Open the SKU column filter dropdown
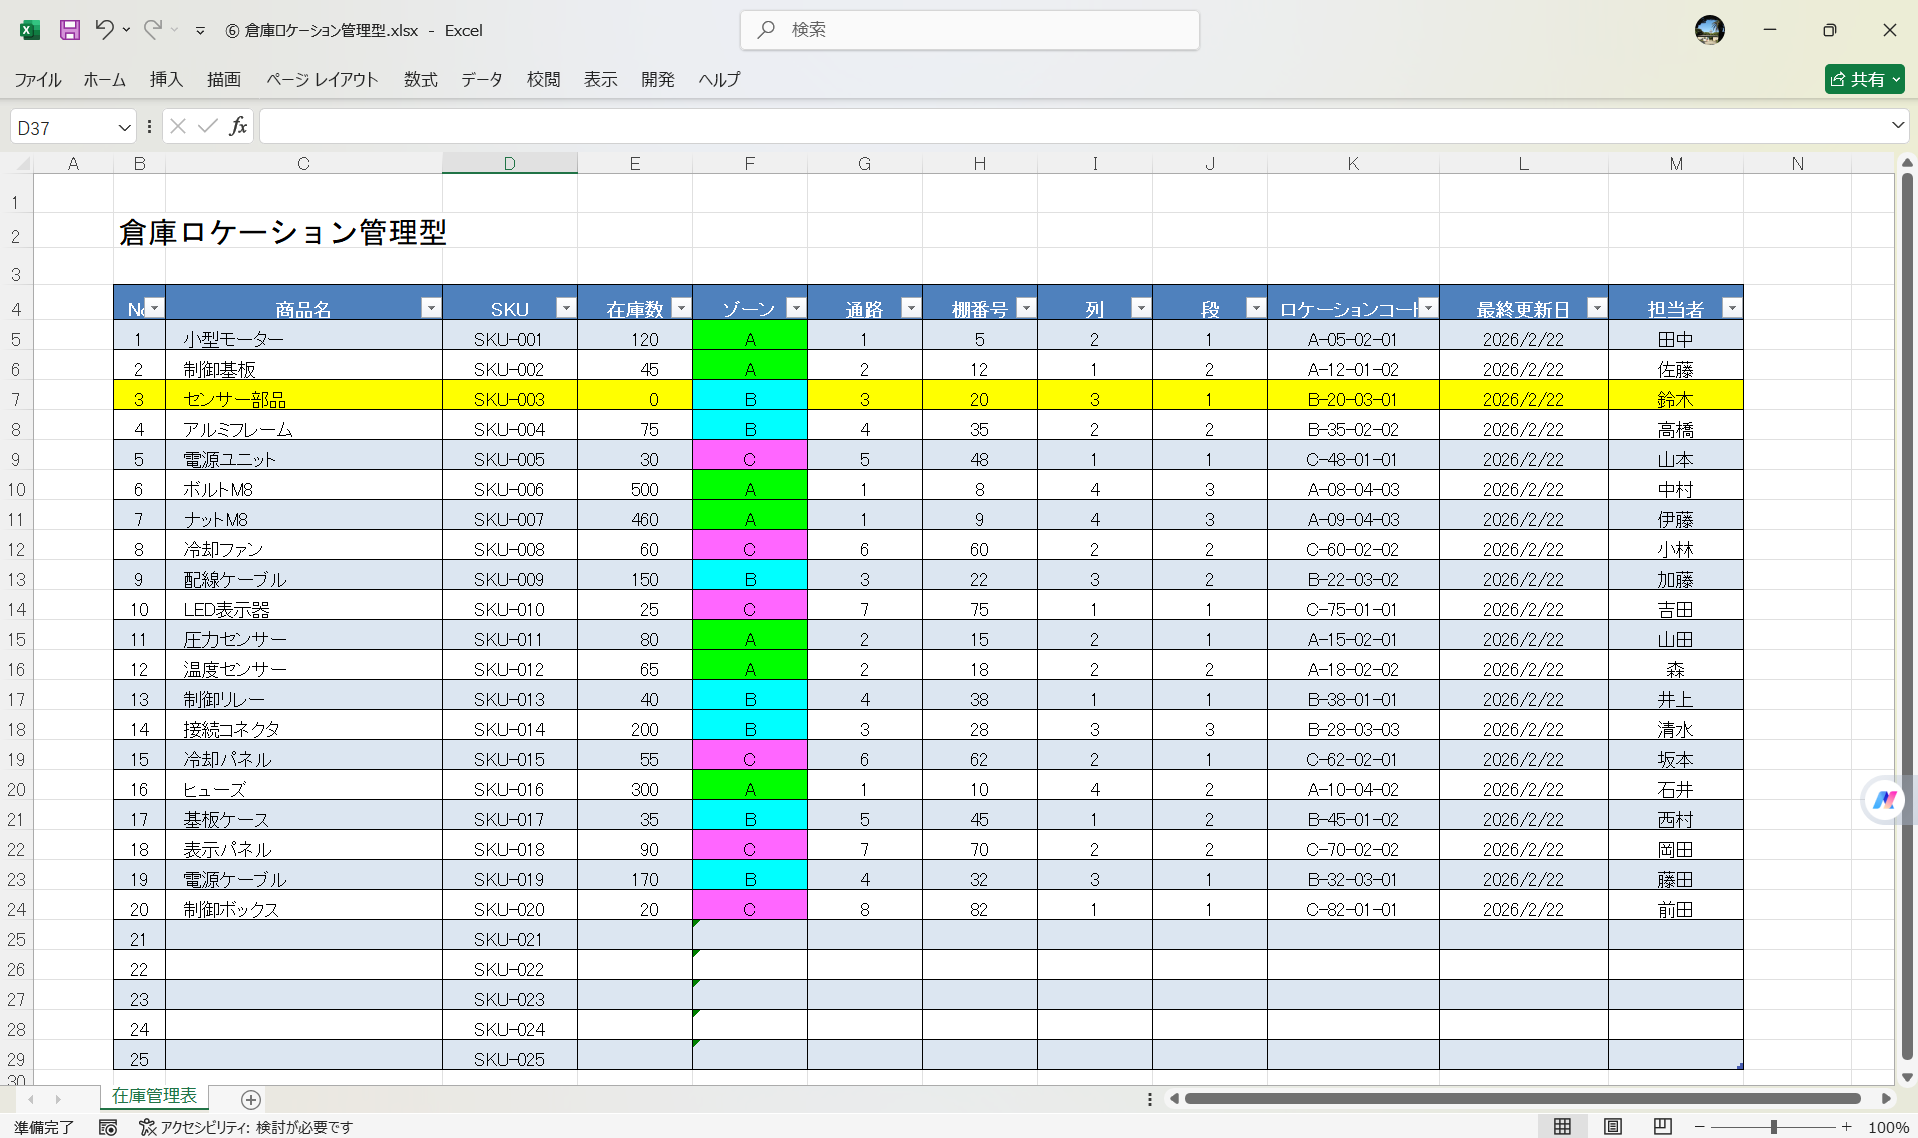This screenshot has width=1918, height=1138. (x=566, y=307)
